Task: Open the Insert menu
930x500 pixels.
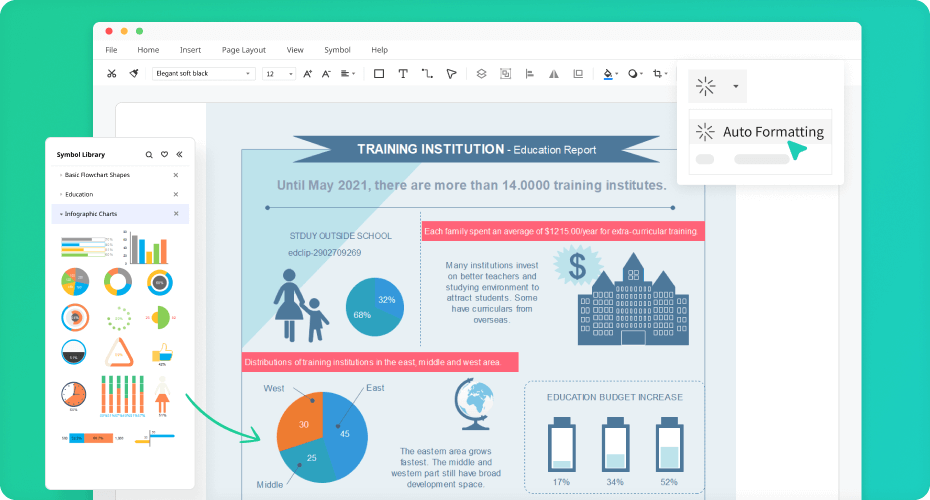Action: pos(190,49)
